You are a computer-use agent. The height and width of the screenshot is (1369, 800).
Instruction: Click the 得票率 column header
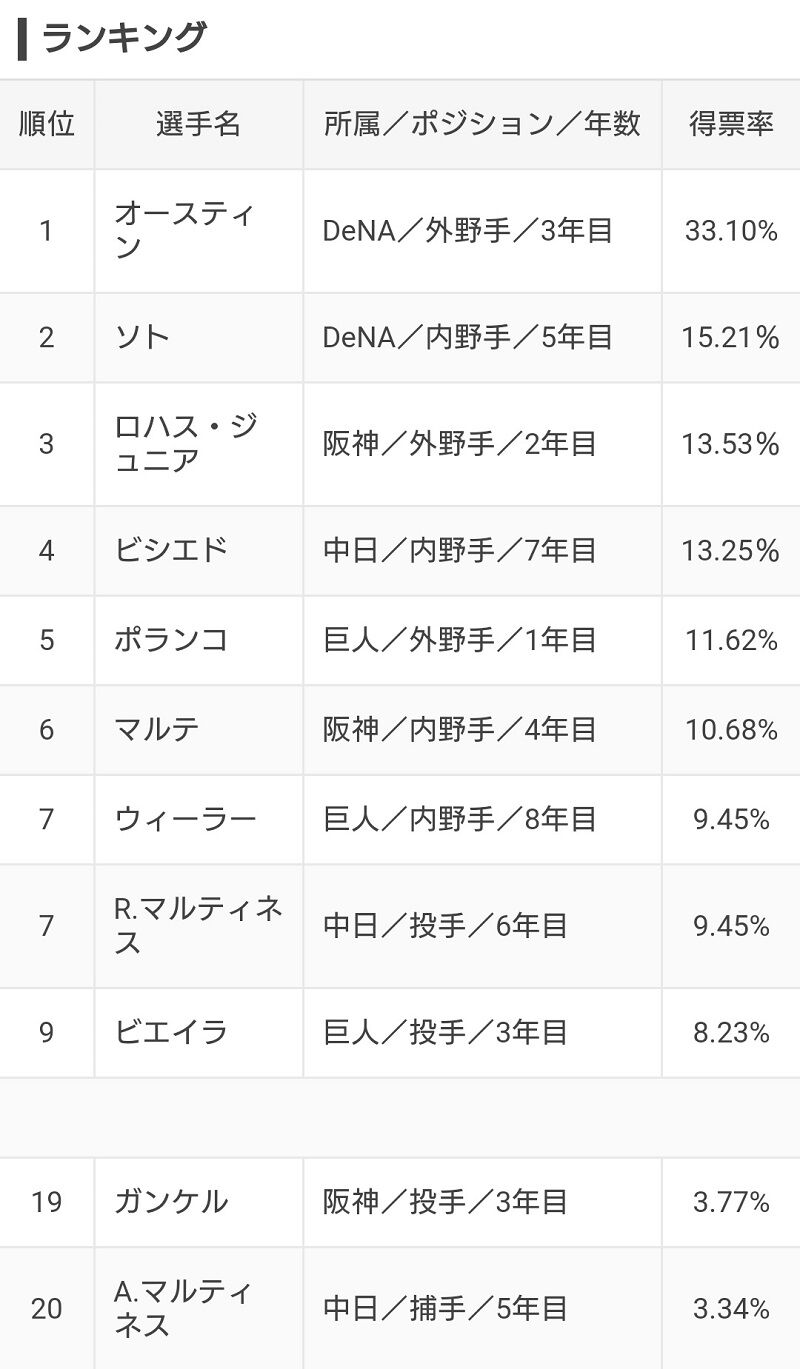coord(731,124)
